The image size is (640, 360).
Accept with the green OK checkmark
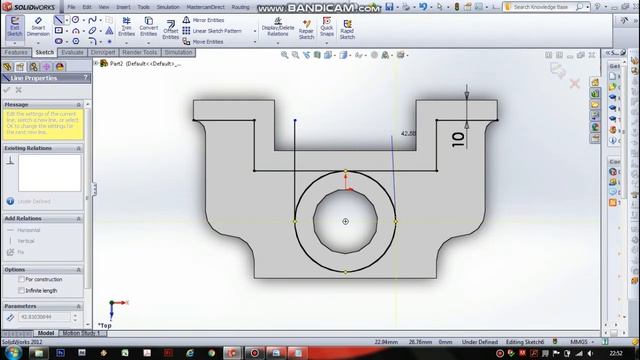click(x=7, y=90)
